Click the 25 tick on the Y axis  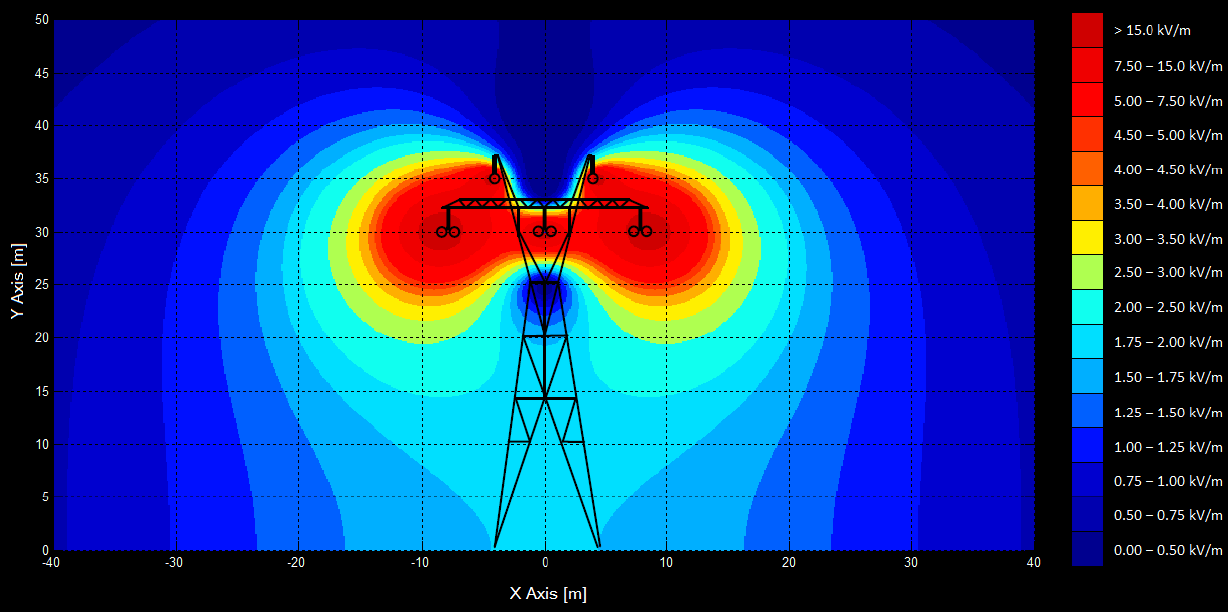[x=42, y=285]
